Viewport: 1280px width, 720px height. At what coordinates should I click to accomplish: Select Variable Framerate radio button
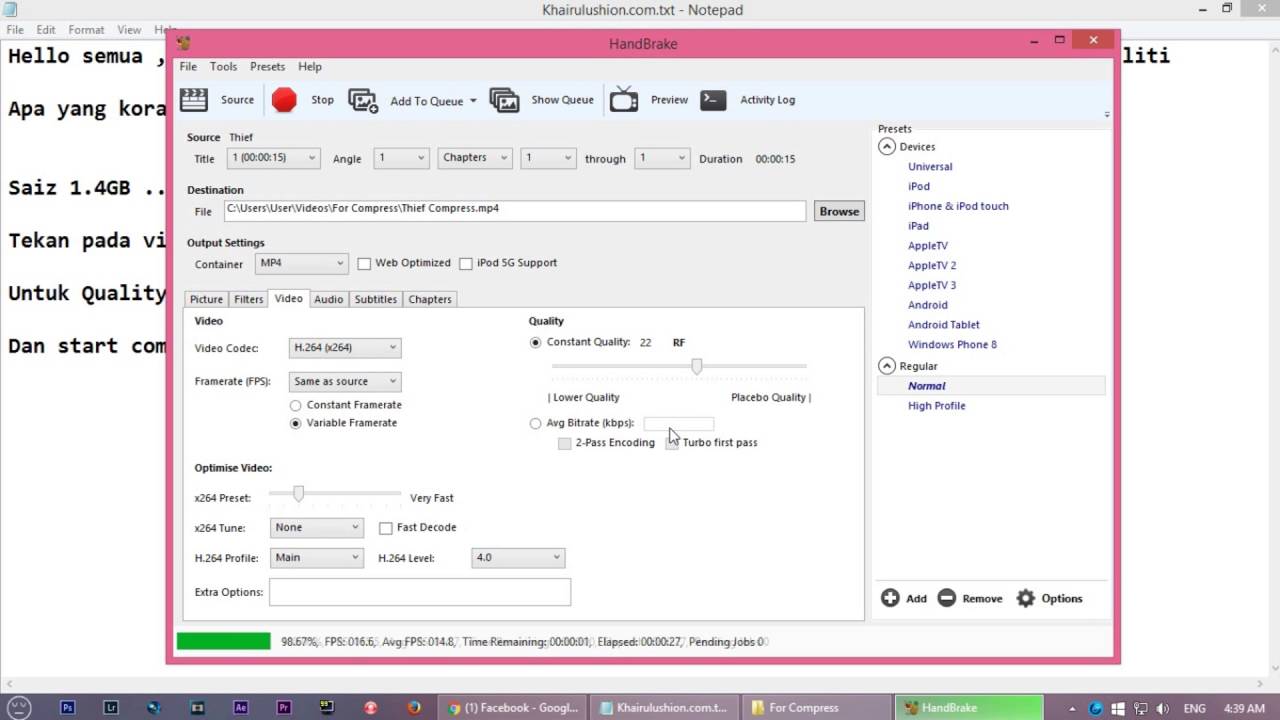[x=295, y=423]
